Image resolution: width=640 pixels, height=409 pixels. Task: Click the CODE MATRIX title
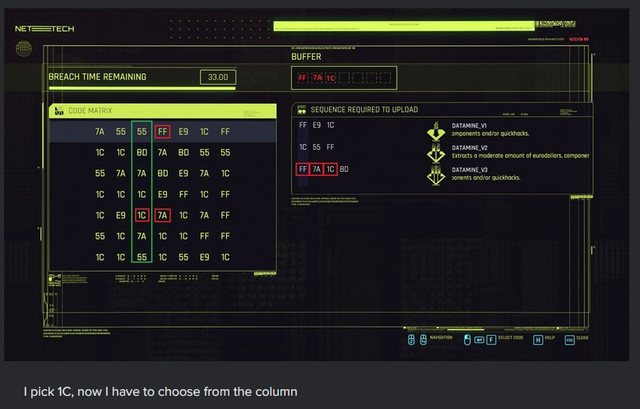pos(90,111)
